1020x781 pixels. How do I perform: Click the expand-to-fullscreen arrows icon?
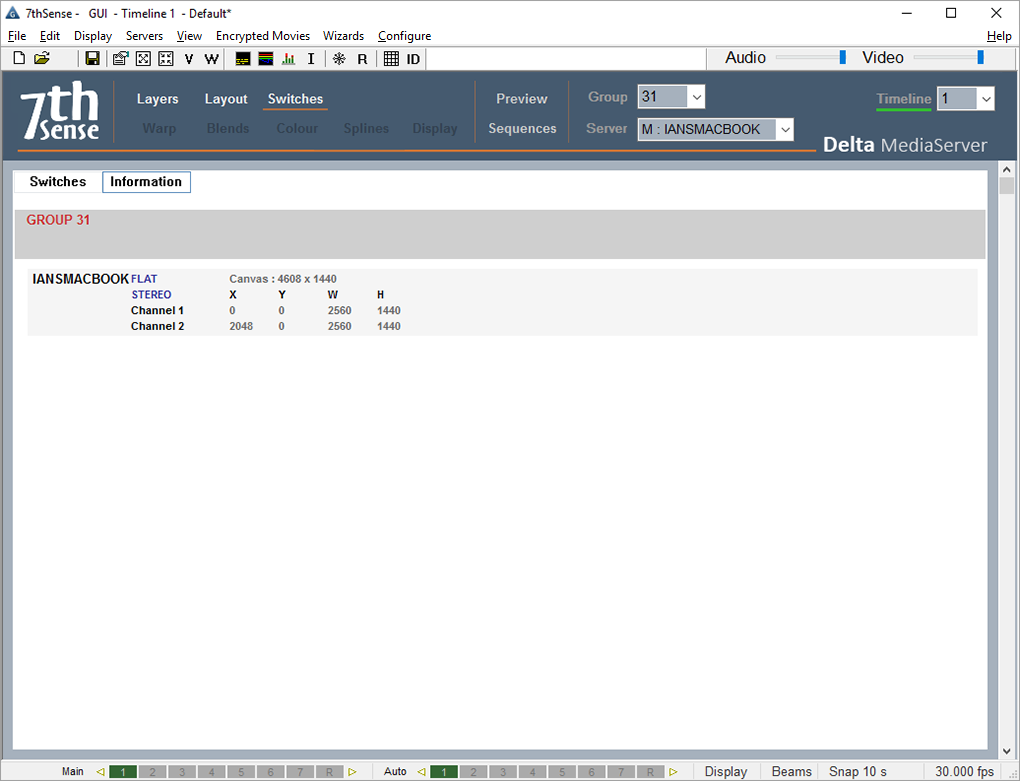coord(143,59)
